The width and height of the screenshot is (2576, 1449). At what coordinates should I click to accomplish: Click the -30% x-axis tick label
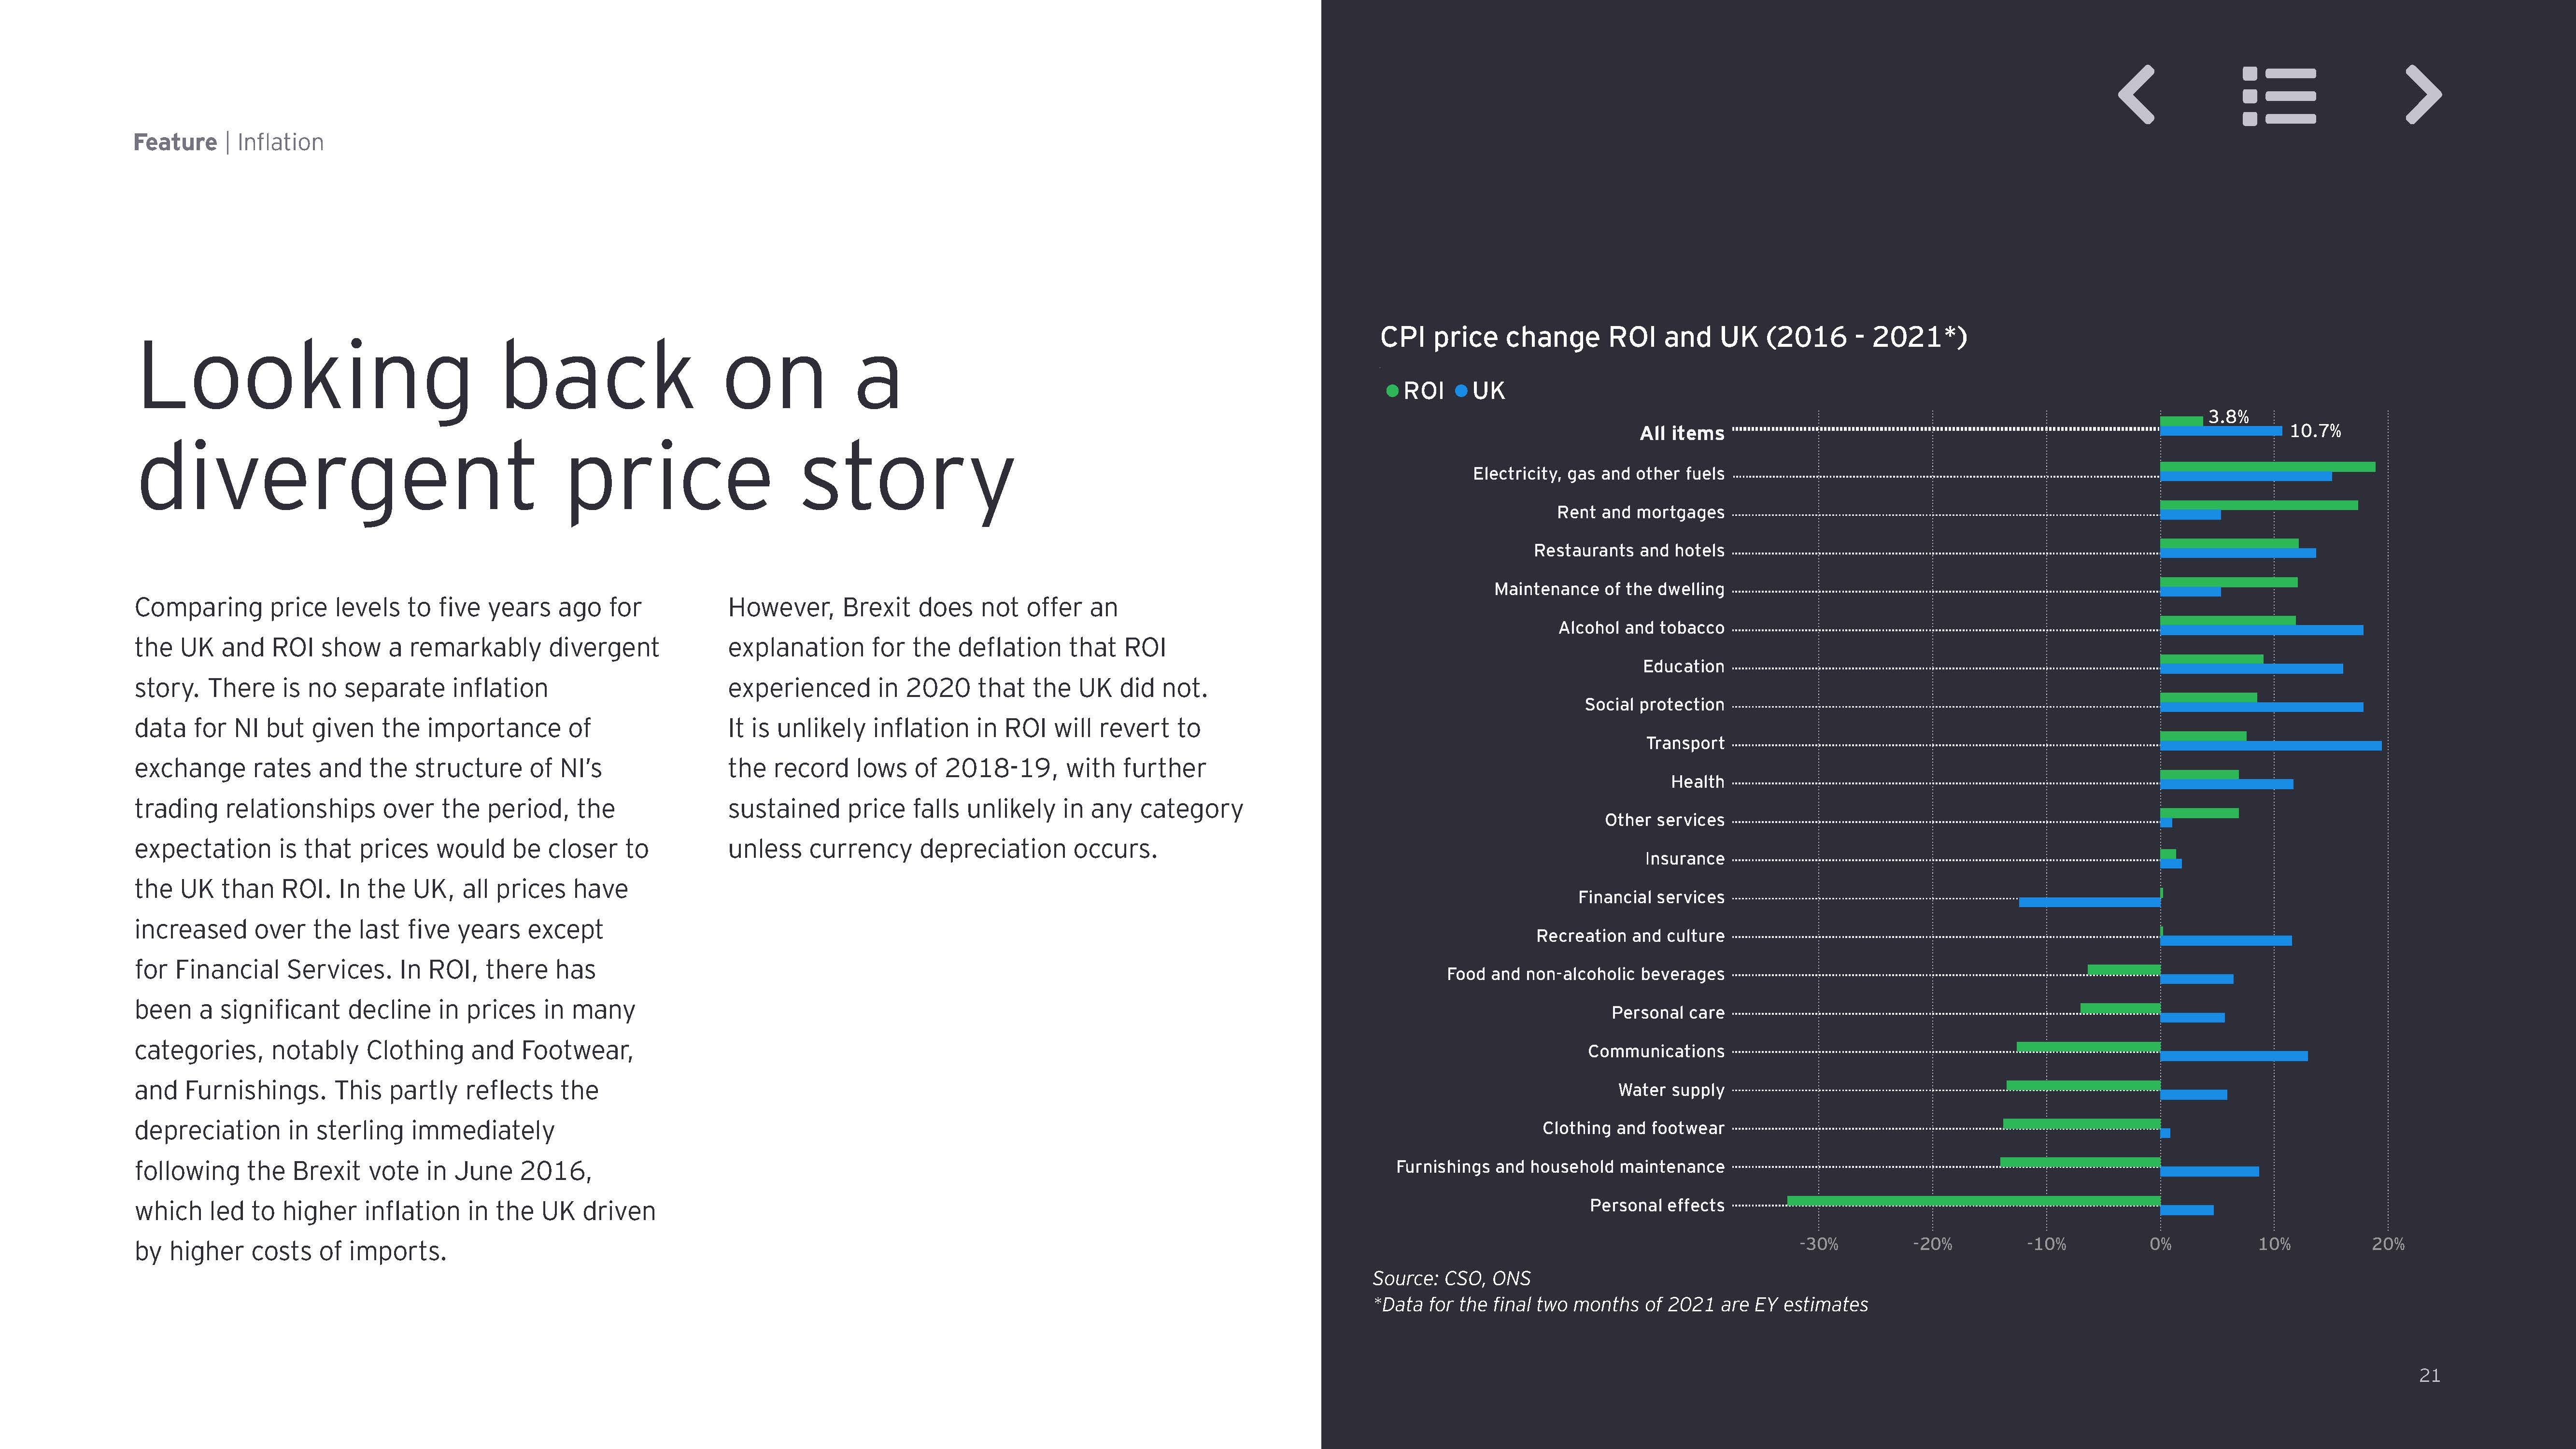pos(1818,1244)
